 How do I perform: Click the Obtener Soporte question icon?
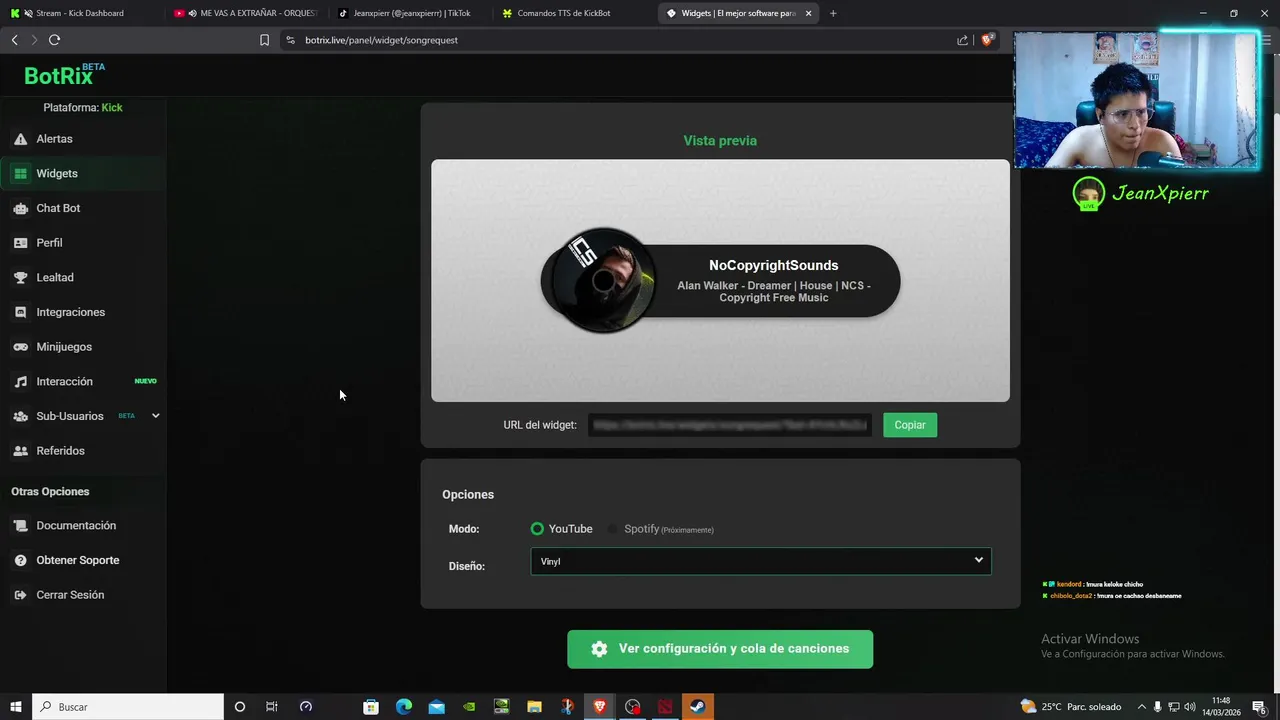click(x=20, y=561)
